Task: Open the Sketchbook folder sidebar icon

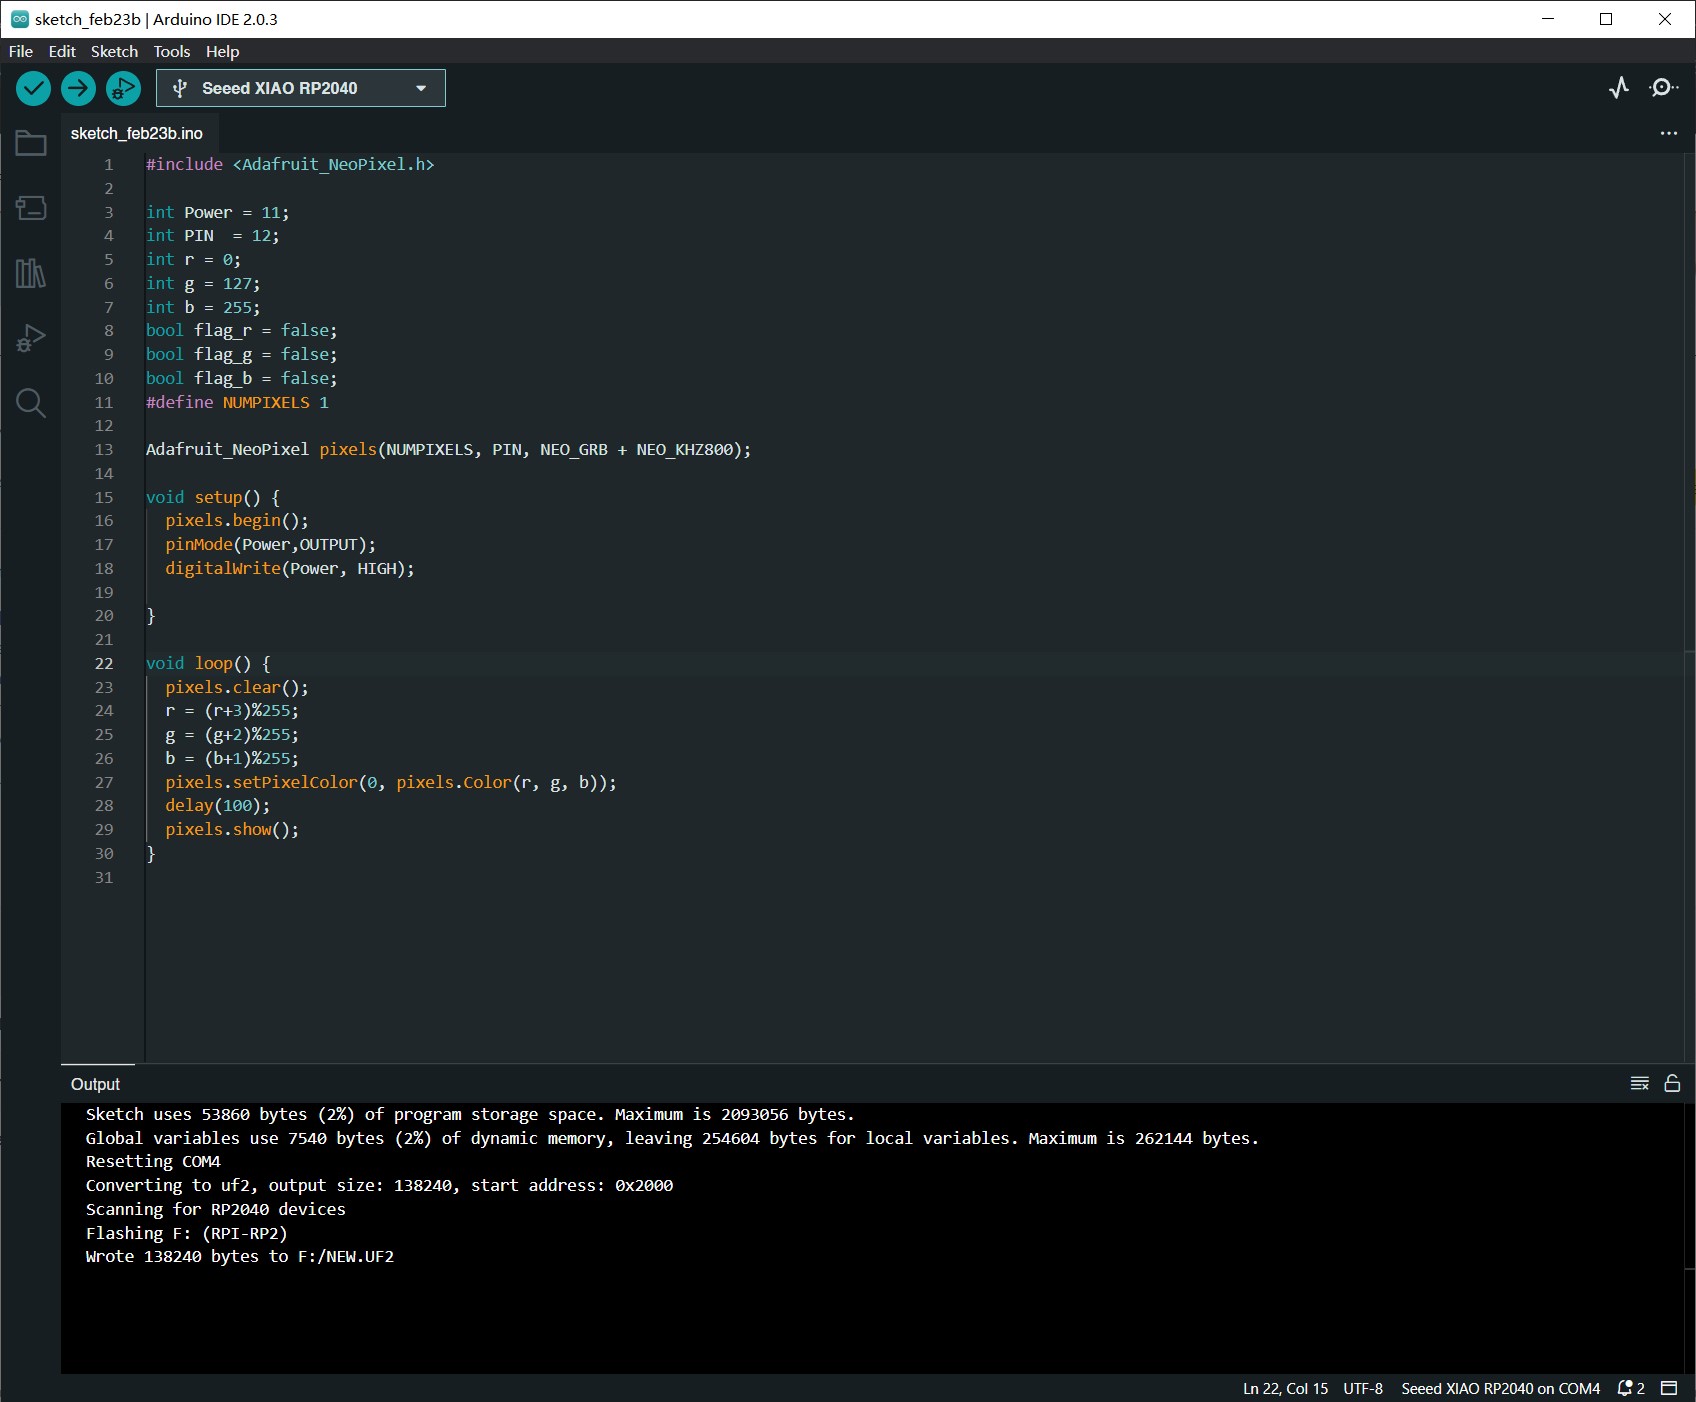Action: pyautogui.click(x=31, y=144)
